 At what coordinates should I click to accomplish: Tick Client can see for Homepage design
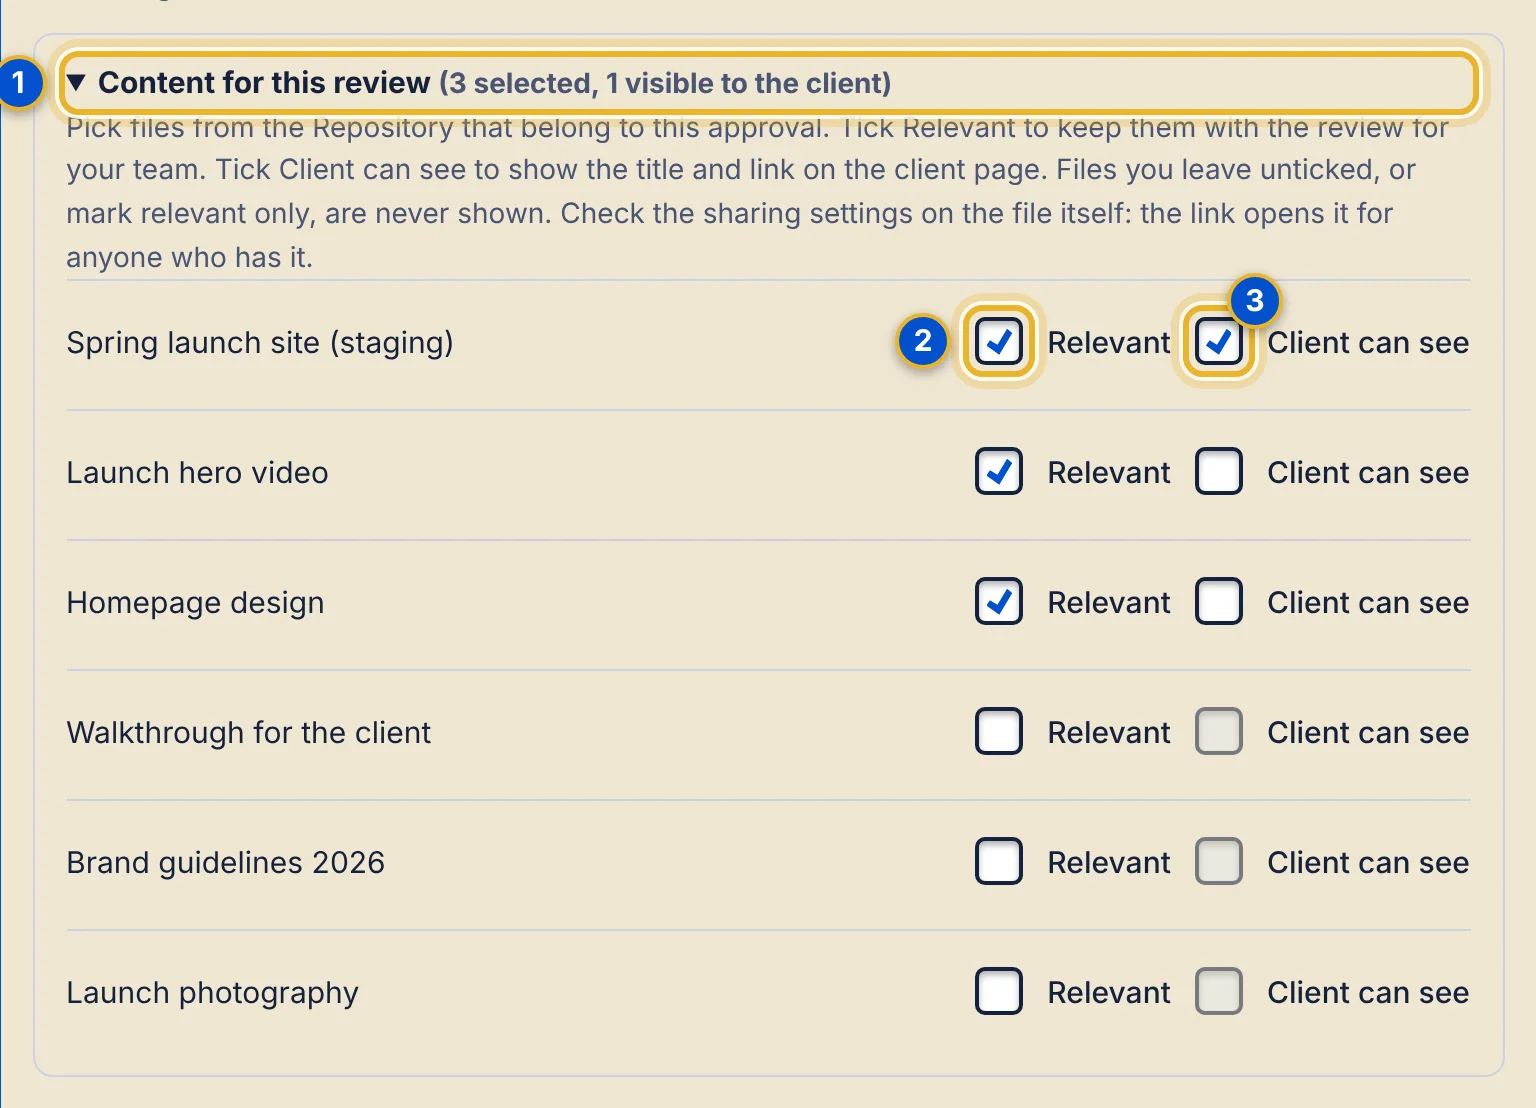[1219, 602]
